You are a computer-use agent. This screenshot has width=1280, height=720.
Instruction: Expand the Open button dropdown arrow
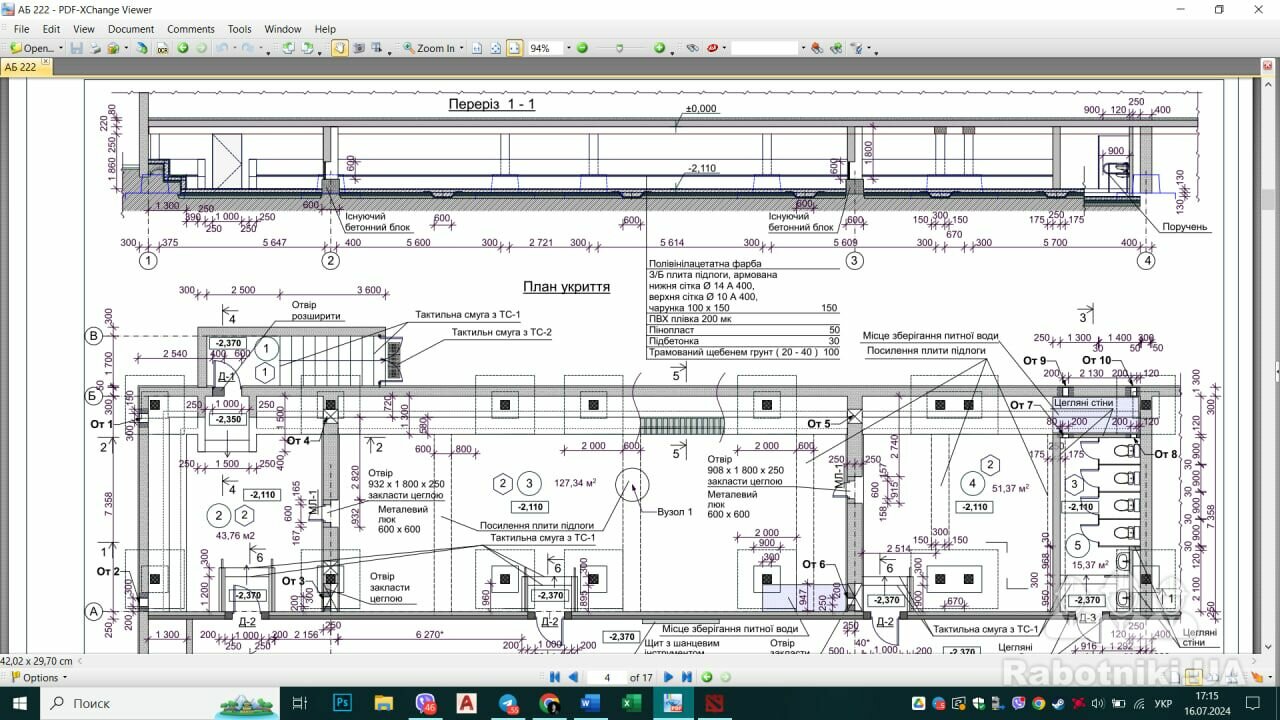61,48
